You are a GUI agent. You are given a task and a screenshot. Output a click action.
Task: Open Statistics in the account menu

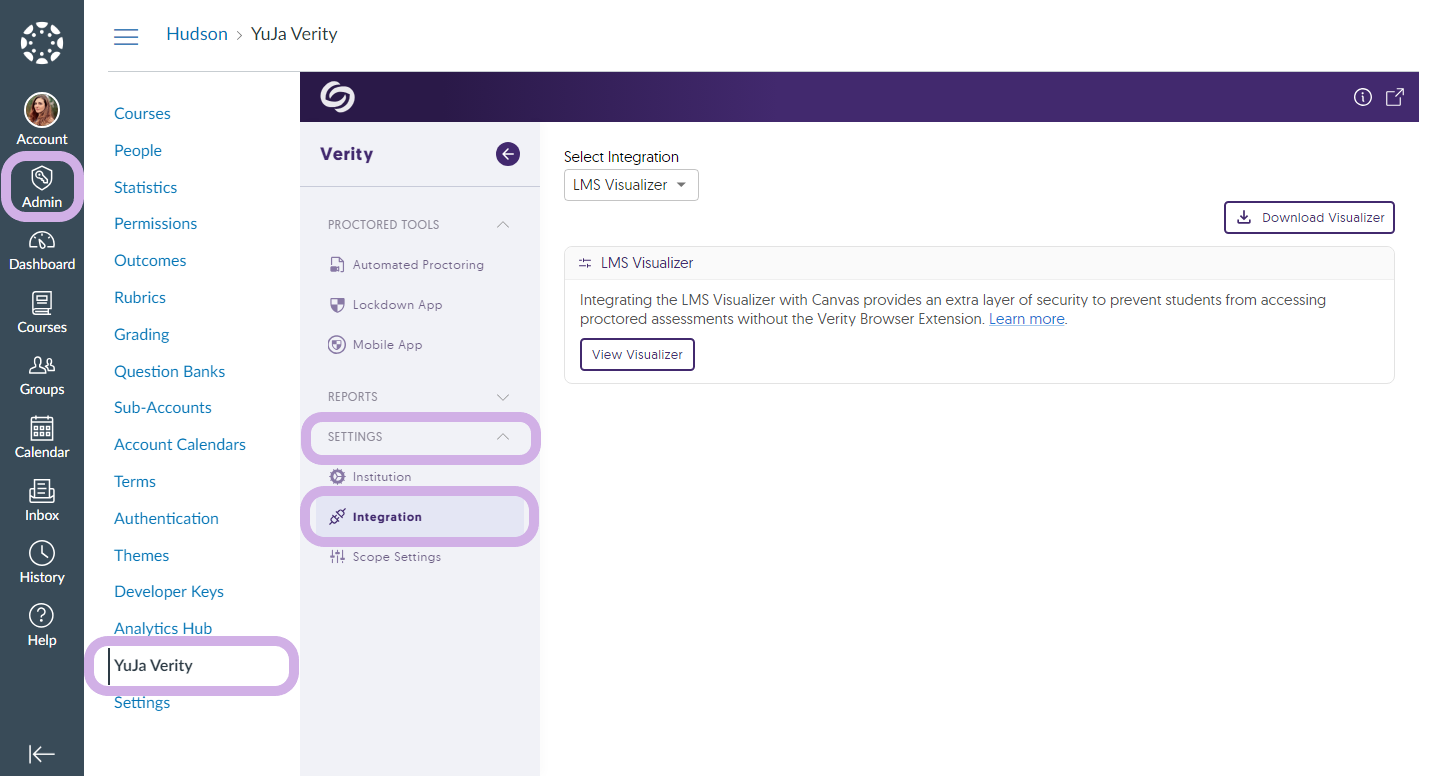(x=145, y=188)
